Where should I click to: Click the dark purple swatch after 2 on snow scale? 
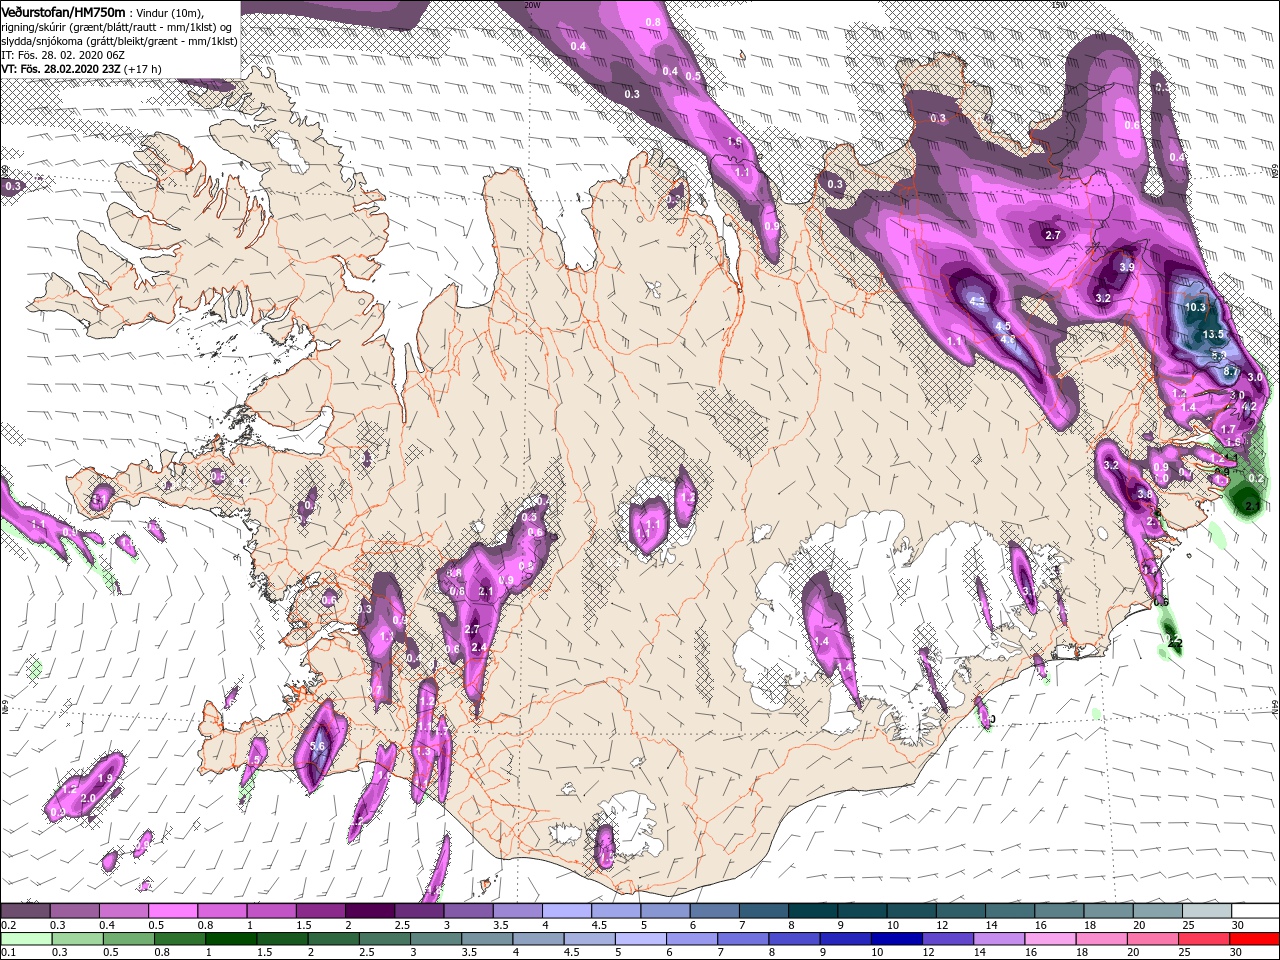pyautogui.click(x=369, y=911)
